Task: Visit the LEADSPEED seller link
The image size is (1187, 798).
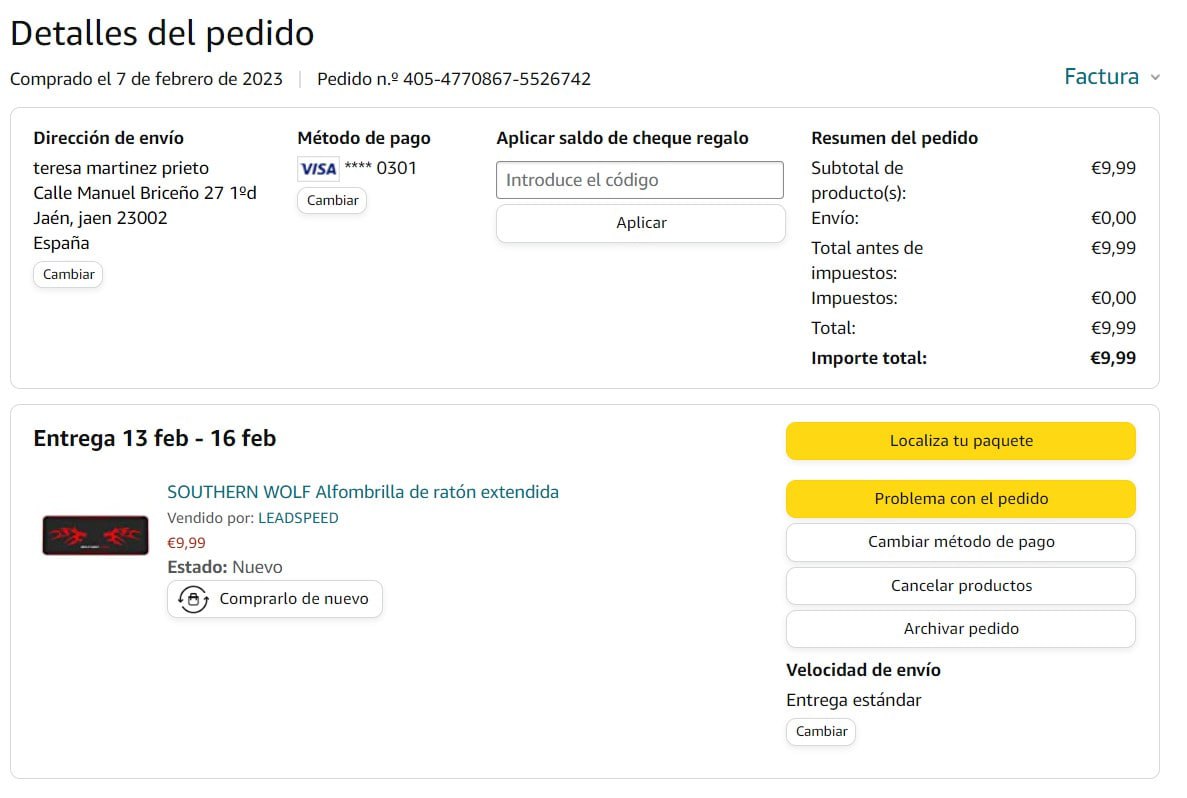Action: coord(298,518)
